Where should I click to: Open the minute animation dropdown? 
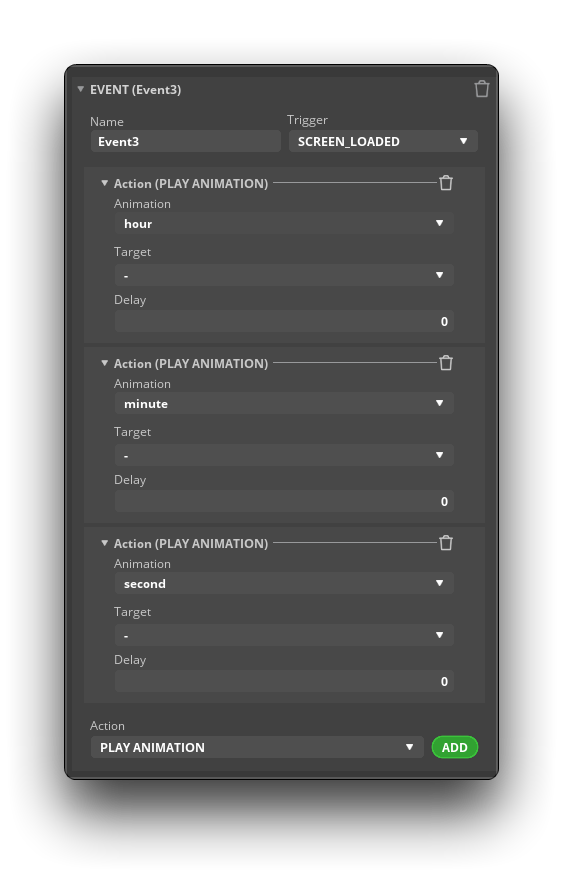tap(284, 403)
